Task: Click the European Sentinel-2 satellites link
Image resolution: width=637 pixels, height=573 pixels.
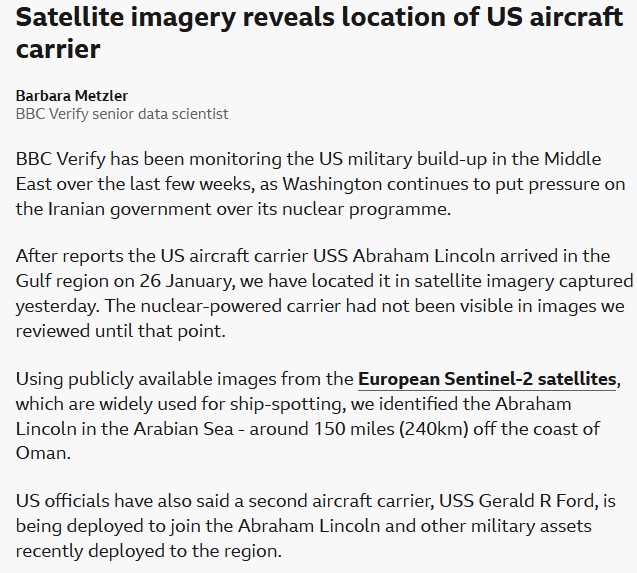Action: [x=488, y=379]
